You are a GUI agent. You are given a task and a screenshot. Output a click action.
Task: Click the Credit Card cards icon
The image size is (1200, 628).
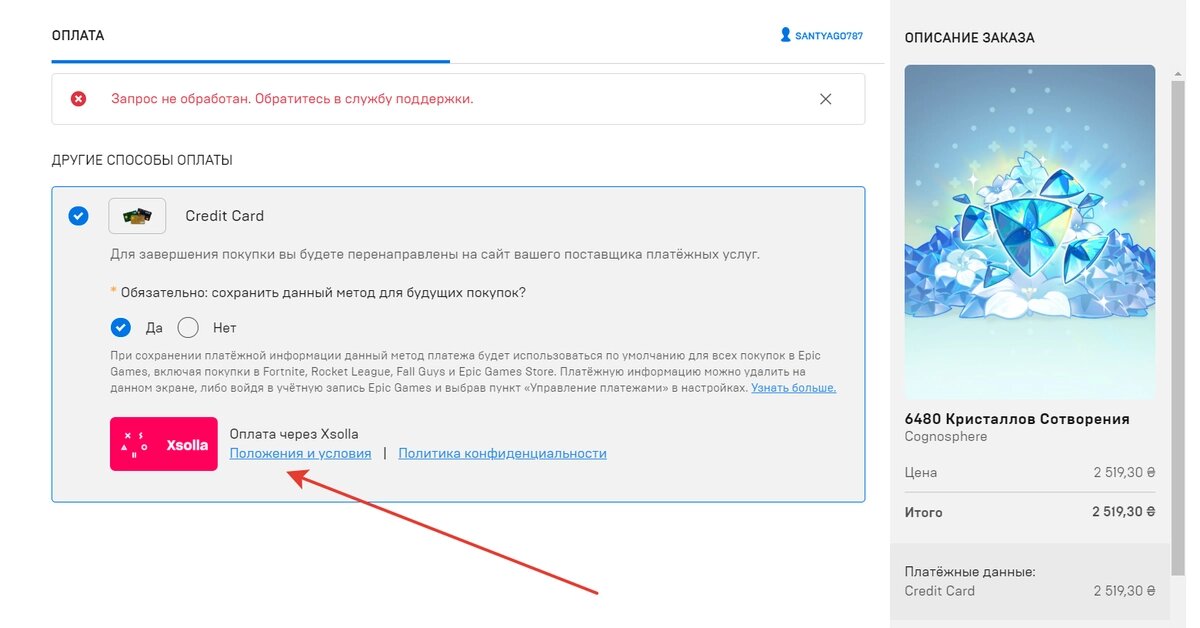click(137, 216)
